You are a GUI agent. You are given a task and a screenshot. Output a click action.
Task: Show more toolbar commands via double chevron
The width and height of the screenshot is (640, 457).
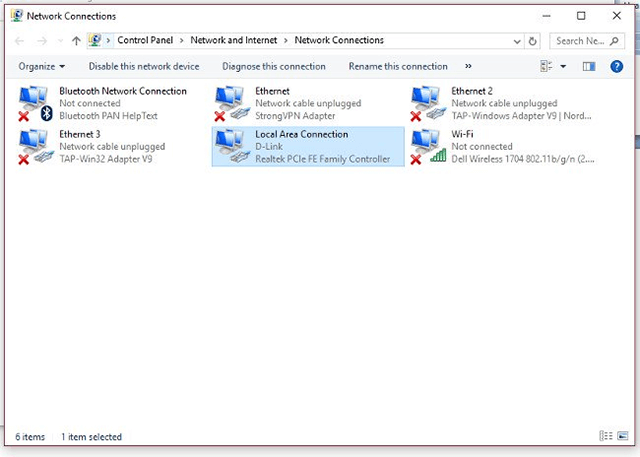(x=468, y=66)
